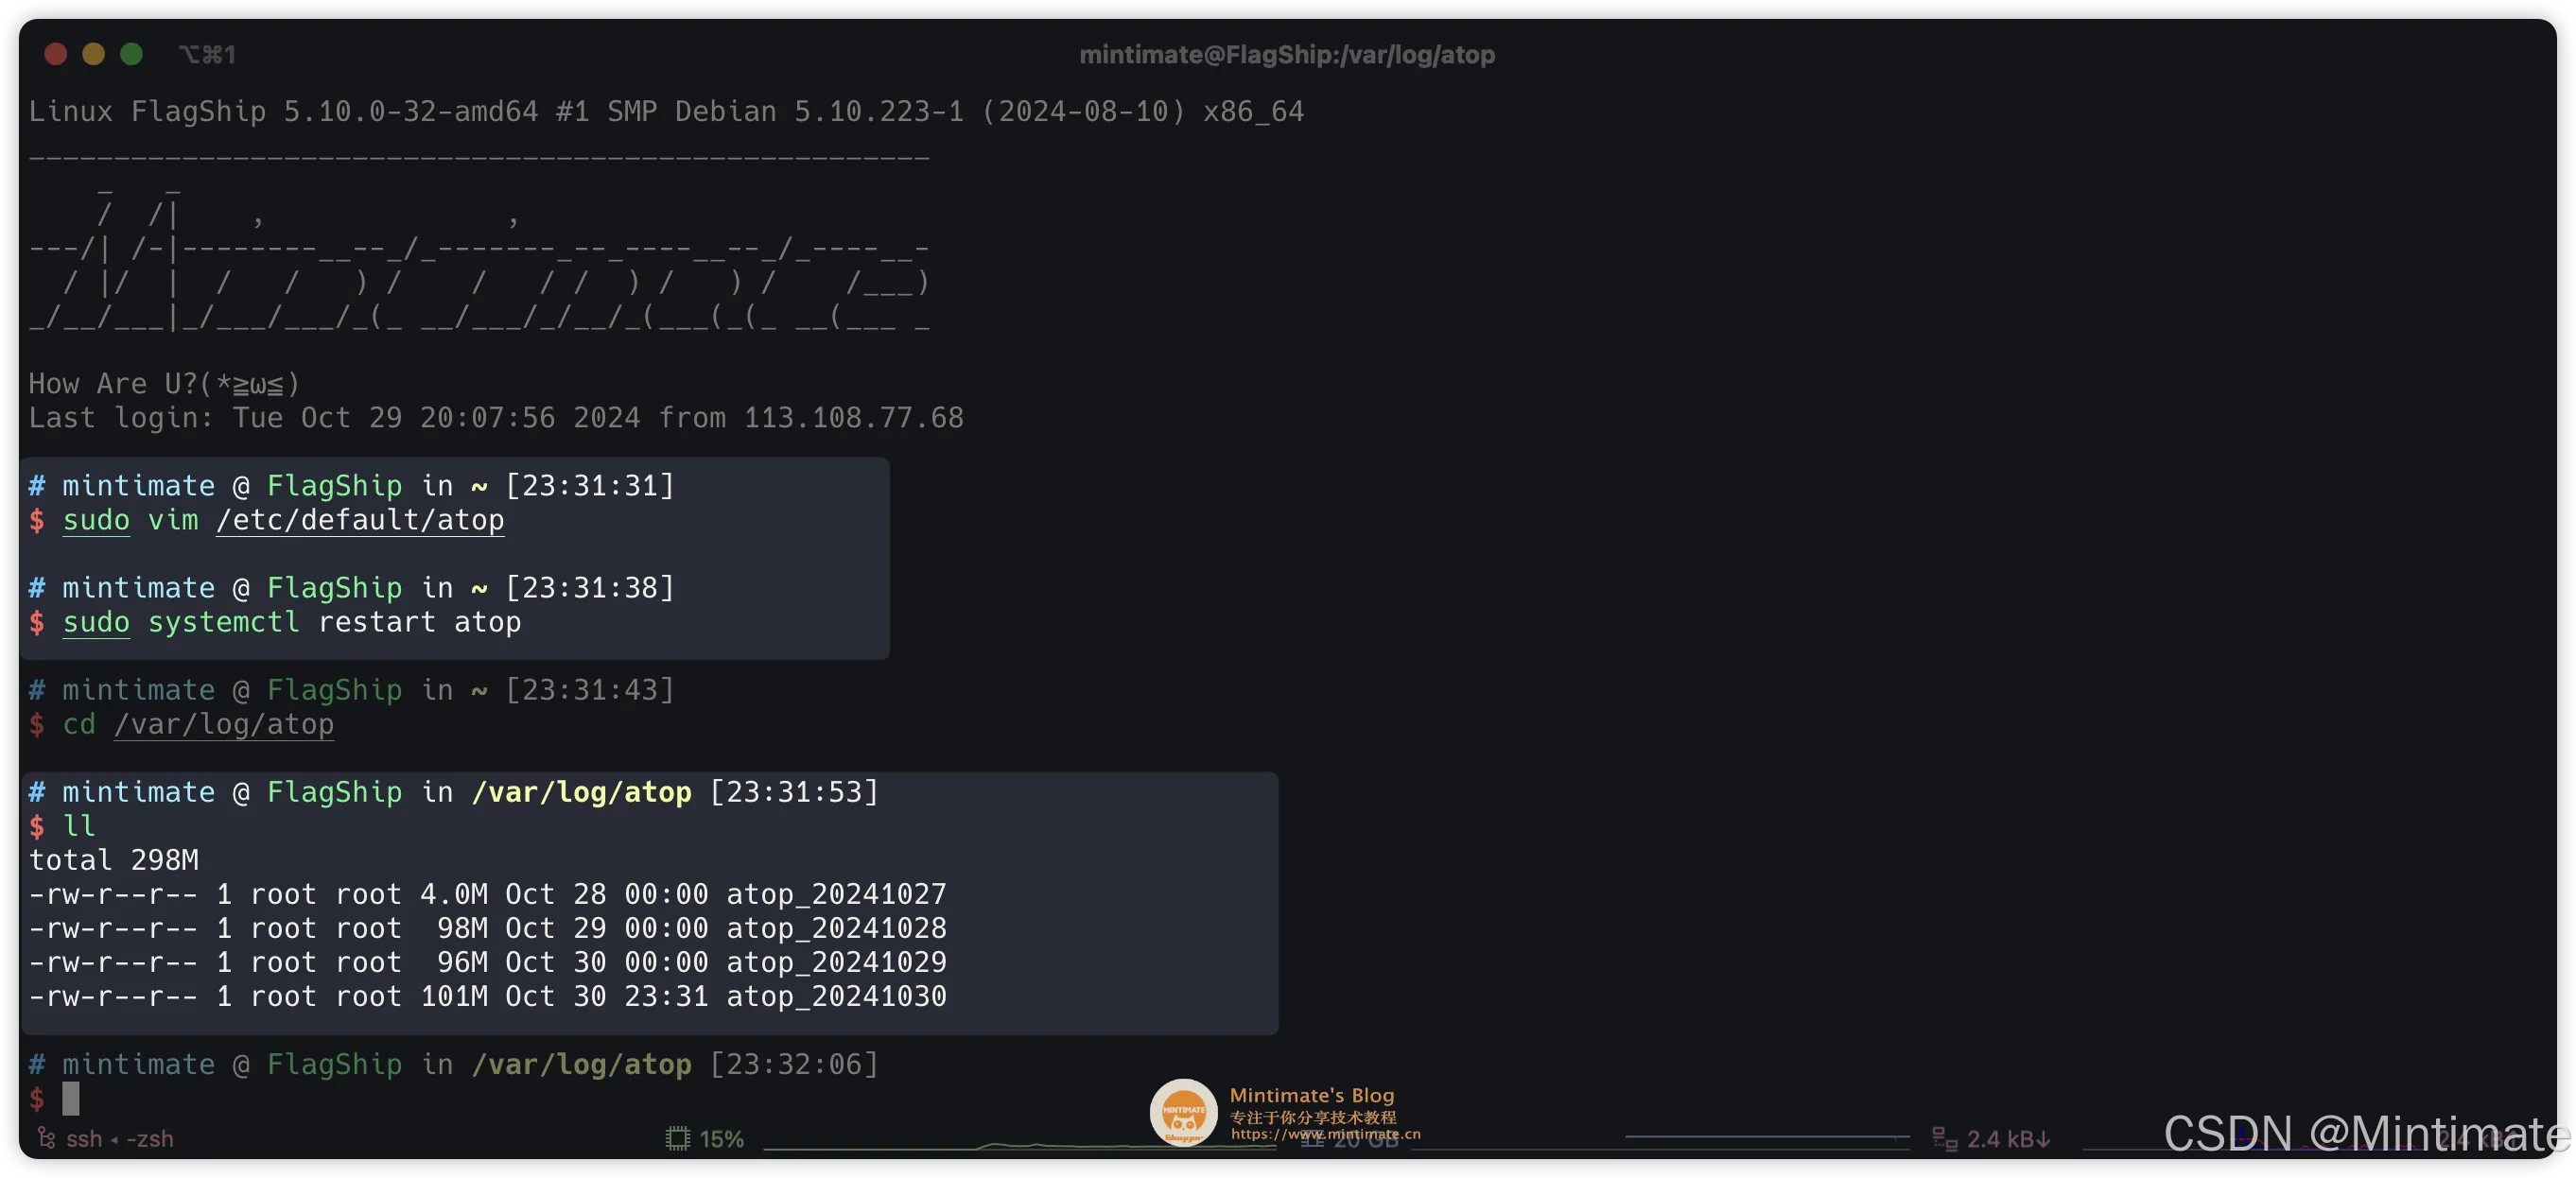Click the ⌥⌘1 window shortcut indicator
The width and height of the screenshot is (2576, 1178).
[207, 54]
